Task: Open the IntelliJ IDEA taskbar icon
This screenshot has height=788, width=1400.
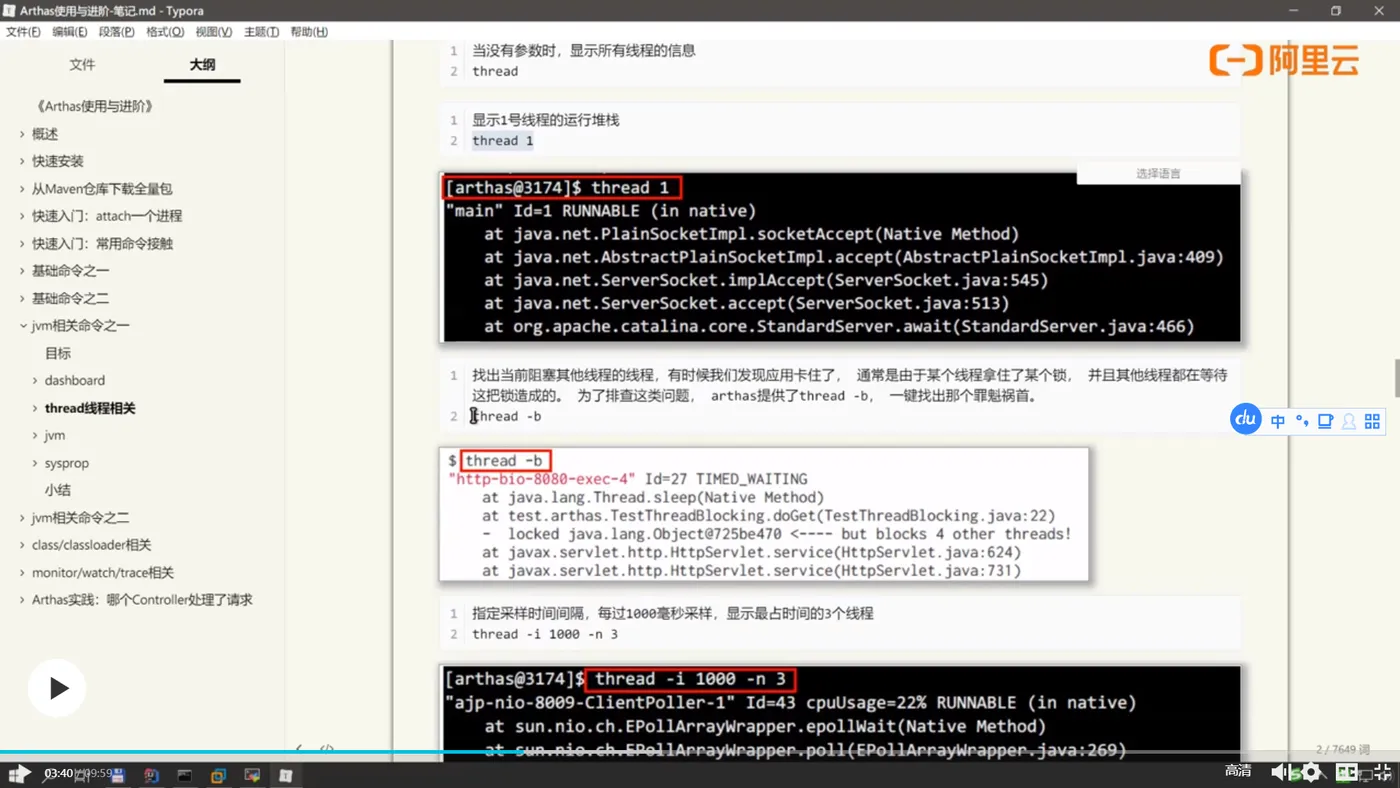Action: point(151,775)
